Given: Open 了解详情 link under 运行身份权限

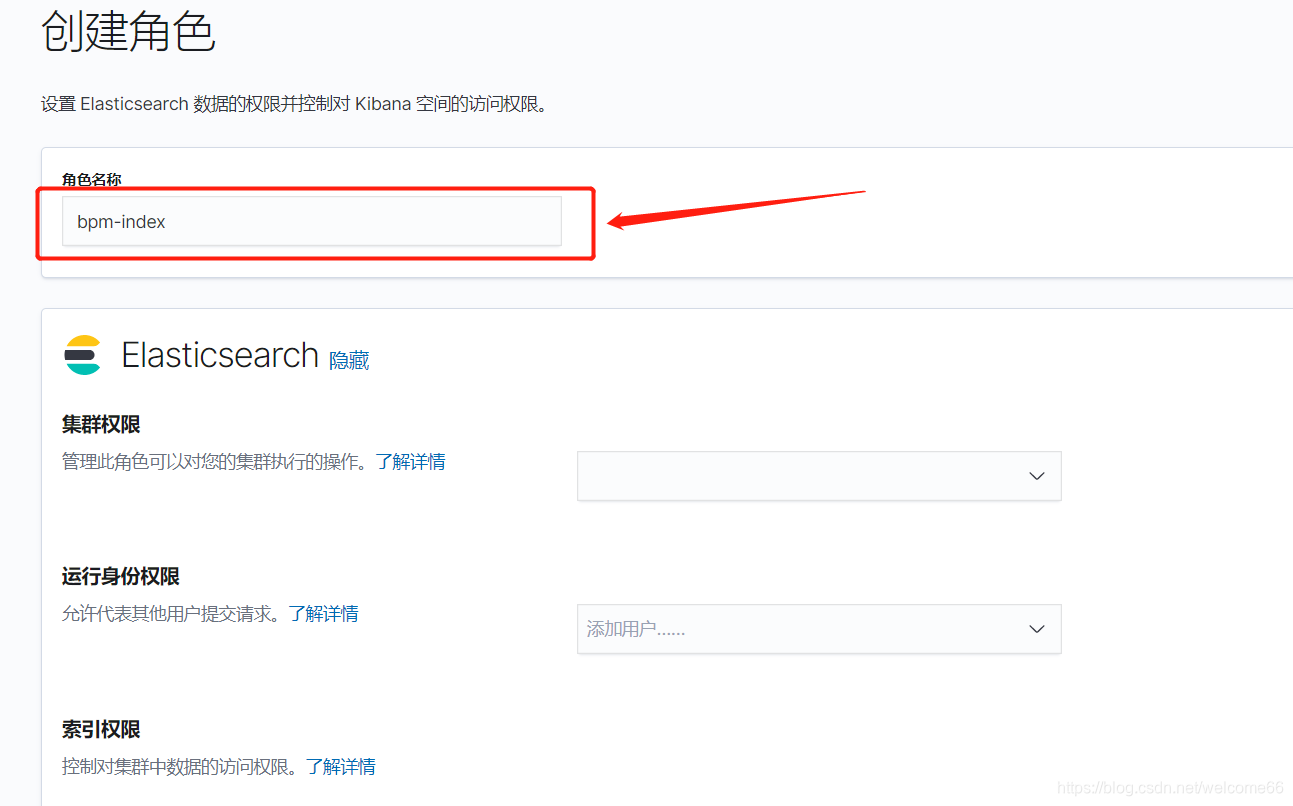Looking at the screenshot, I should (324, 614).
